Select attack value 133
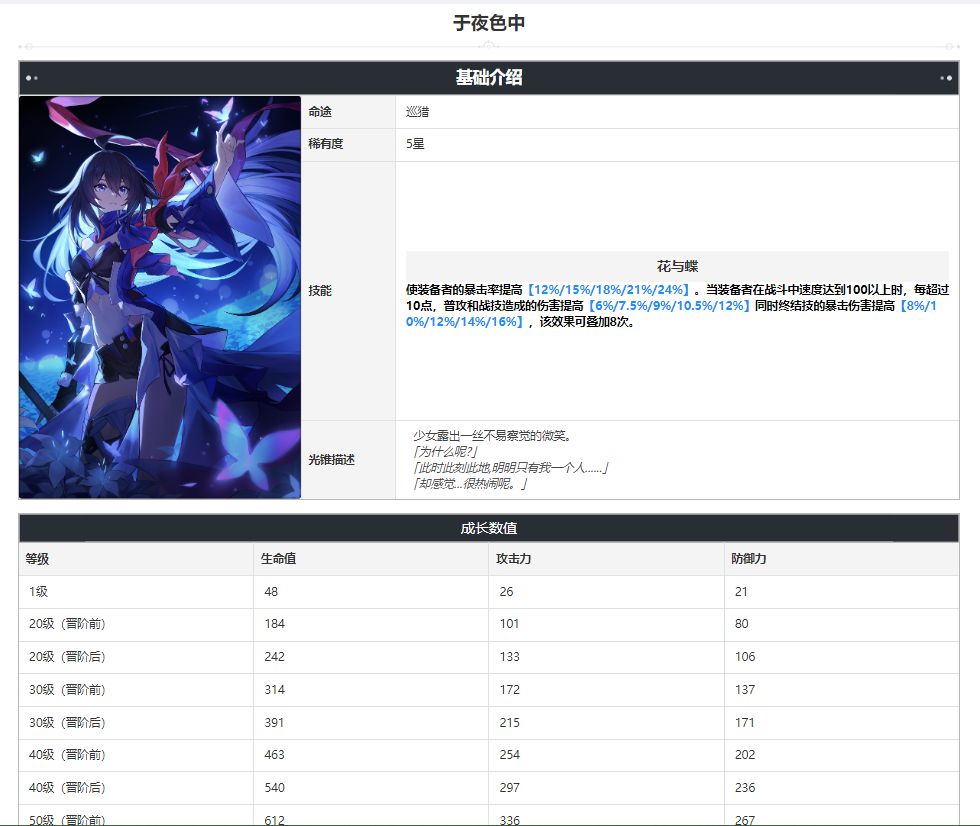Screen dimensions: 980x826 click(509, 657)
